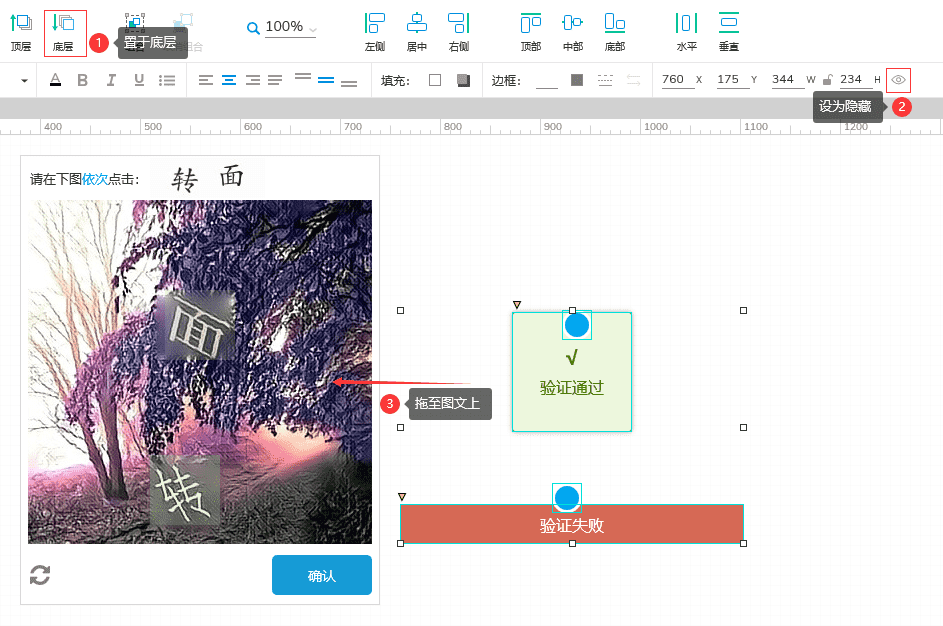Apply underline formatting from the toolbar
Screen dimensions: 943x626
point(136,80)
